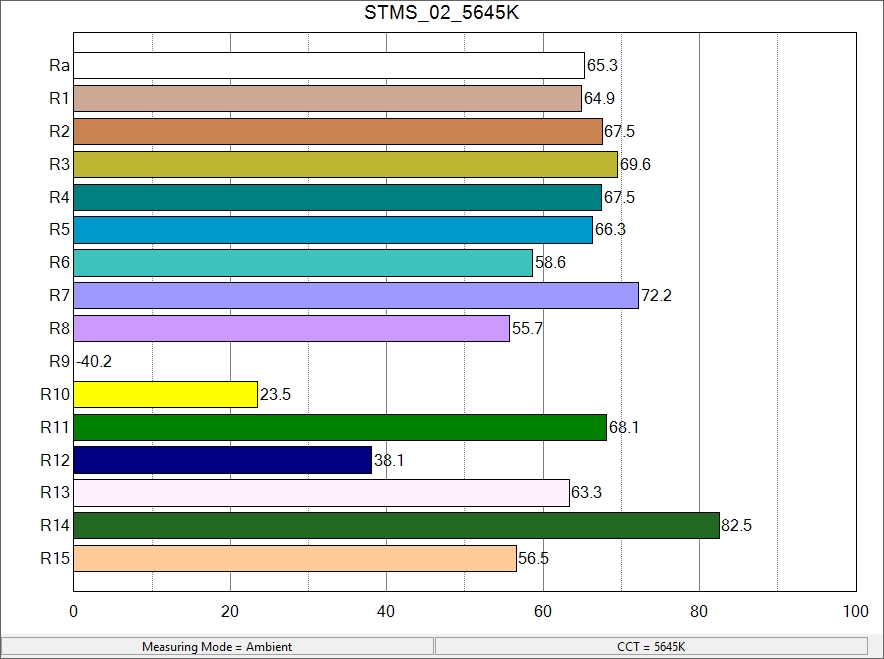Click the 38.1 value label
This screenshot has height=659, width=884.
pyautogui.click(x=389, y=461)
